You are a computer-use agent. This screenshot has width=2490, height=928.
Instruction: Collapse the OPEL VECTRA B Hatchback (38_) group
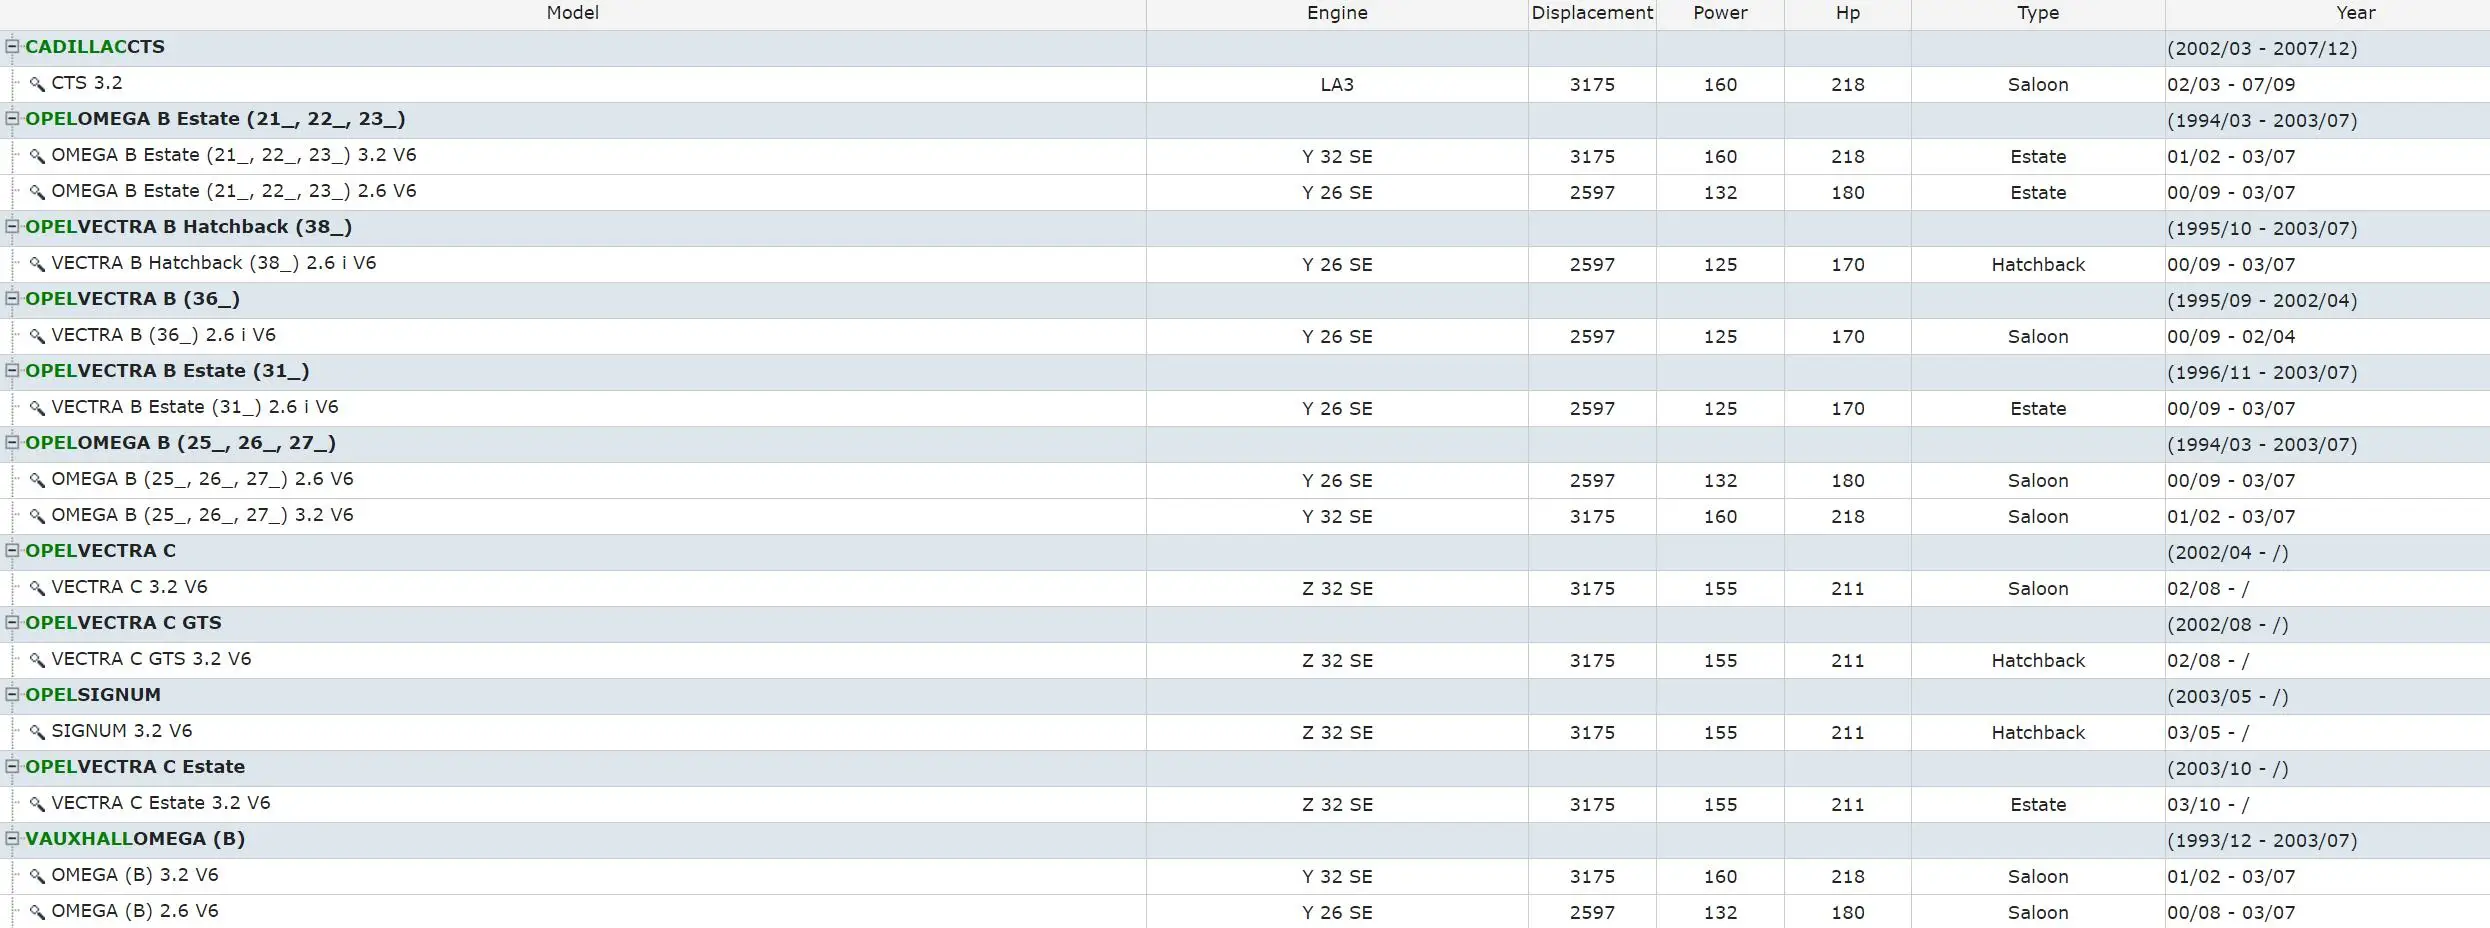click(13, 226)
